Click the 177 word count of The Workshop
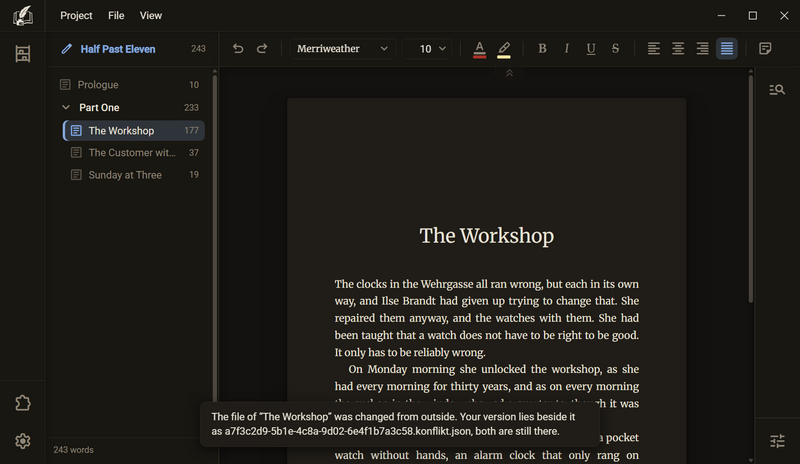 [x=191, y=131]
